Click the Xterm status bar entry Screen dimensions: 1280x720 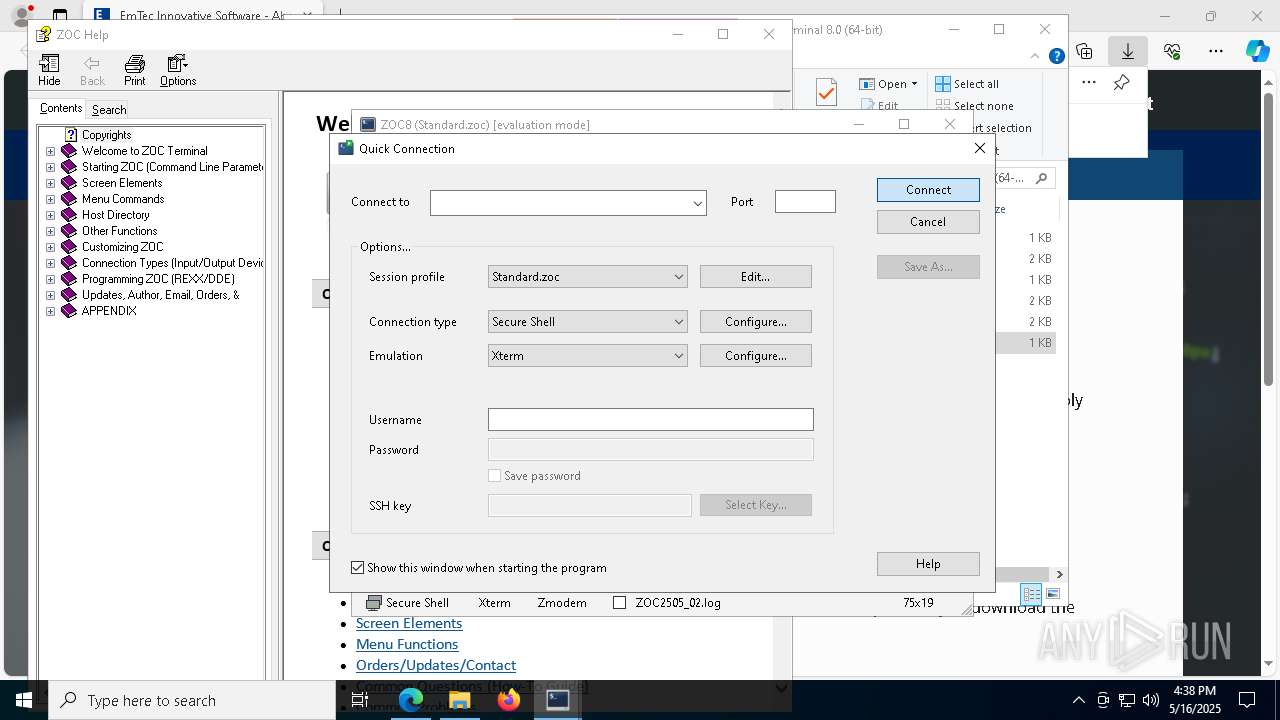[x=494, y=603]
